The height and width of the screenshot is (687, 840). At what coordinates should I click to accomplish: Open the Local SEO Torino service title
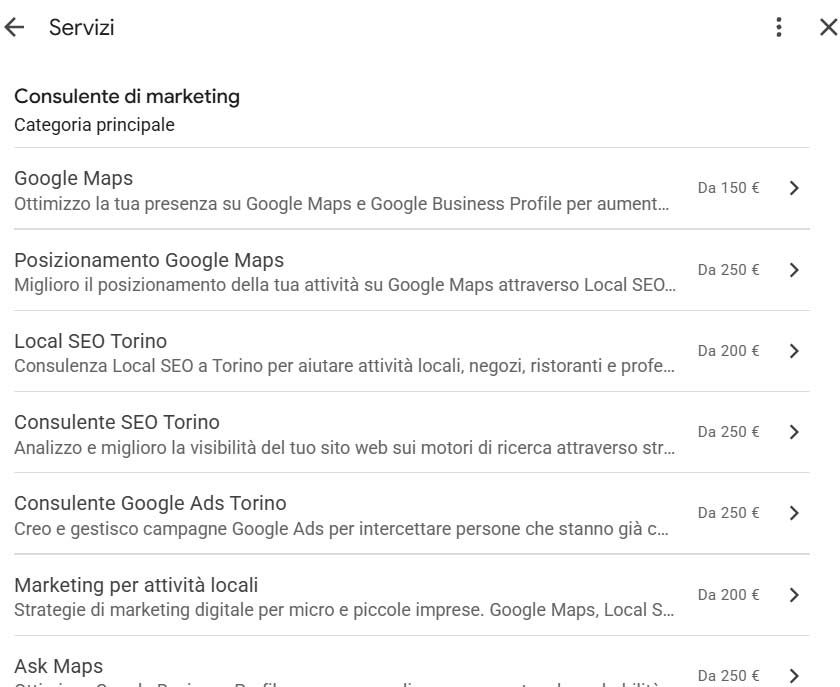(91, 341)
